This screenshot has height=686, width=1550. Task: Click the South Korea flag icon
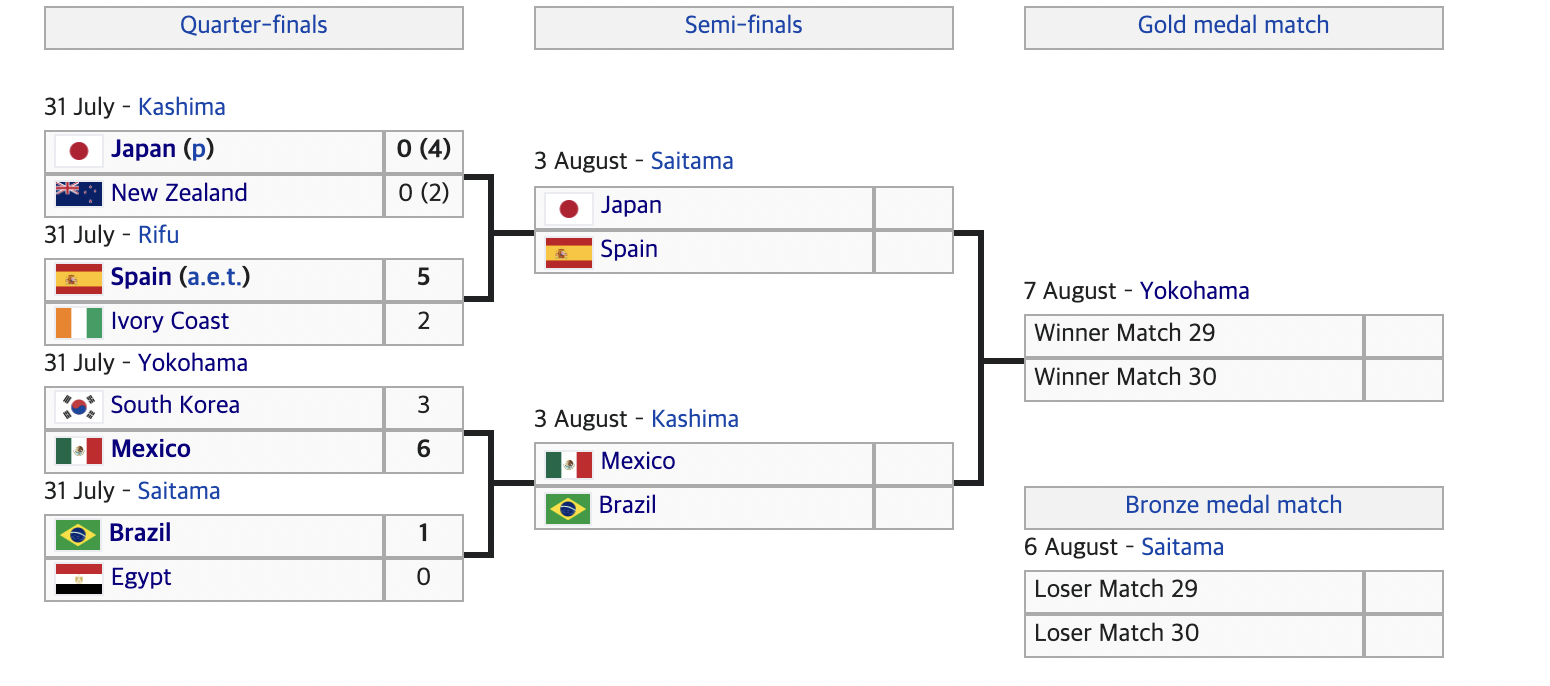pyautogui.click(x=79, y=406)
